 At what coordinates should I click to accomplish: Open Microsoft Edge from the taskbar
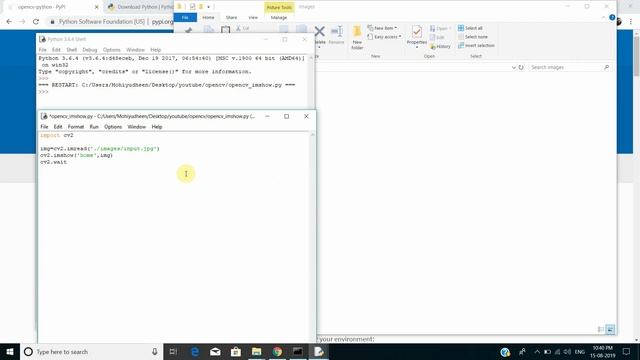(195, 352)
